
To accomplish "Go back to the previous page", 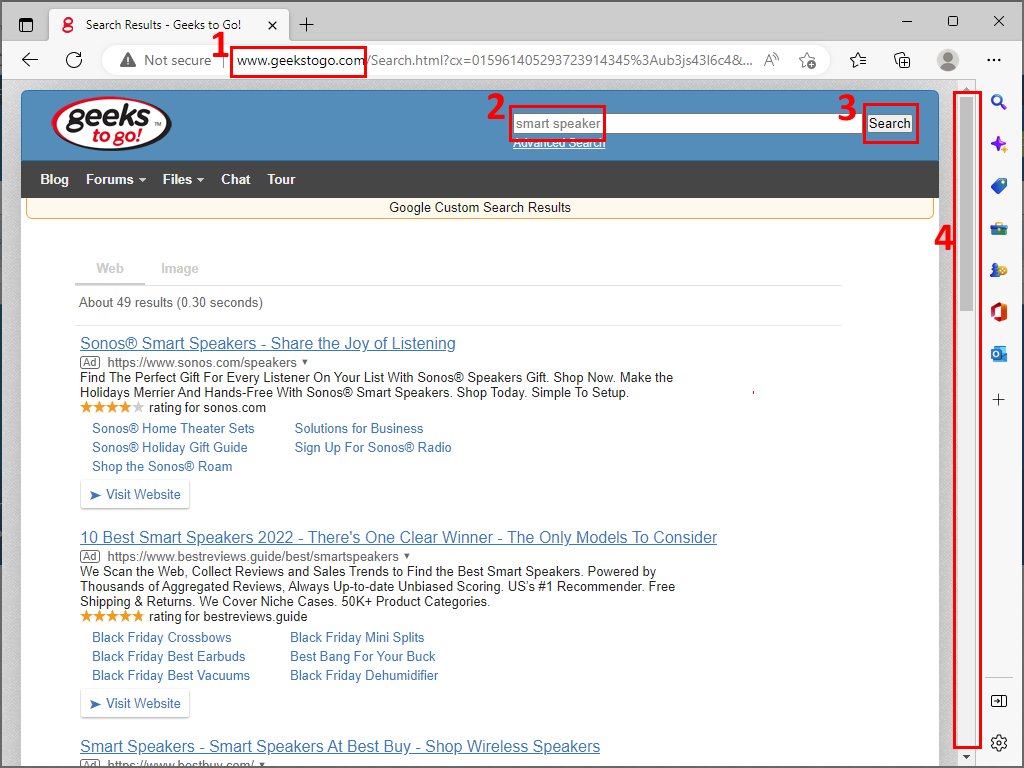I will click(30, 60).
